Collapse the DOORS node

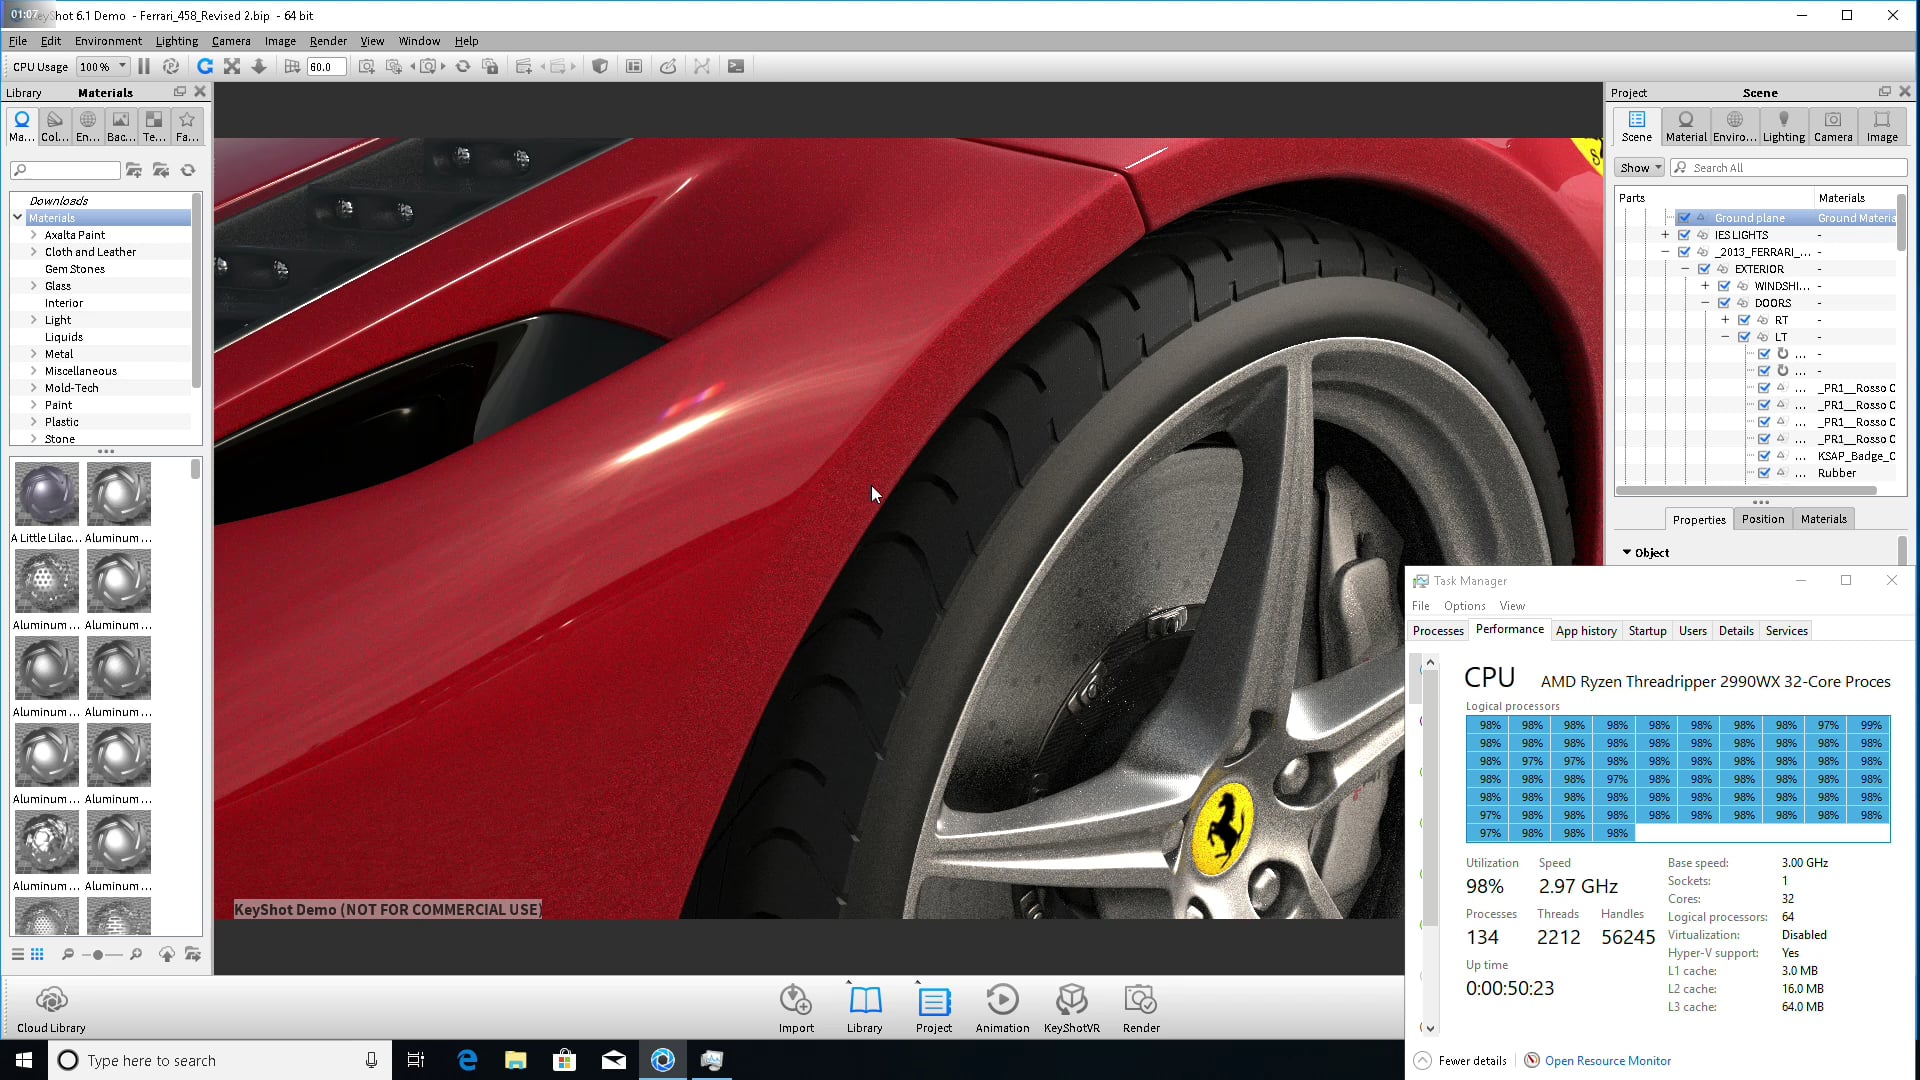click(x=1705, y=303)
